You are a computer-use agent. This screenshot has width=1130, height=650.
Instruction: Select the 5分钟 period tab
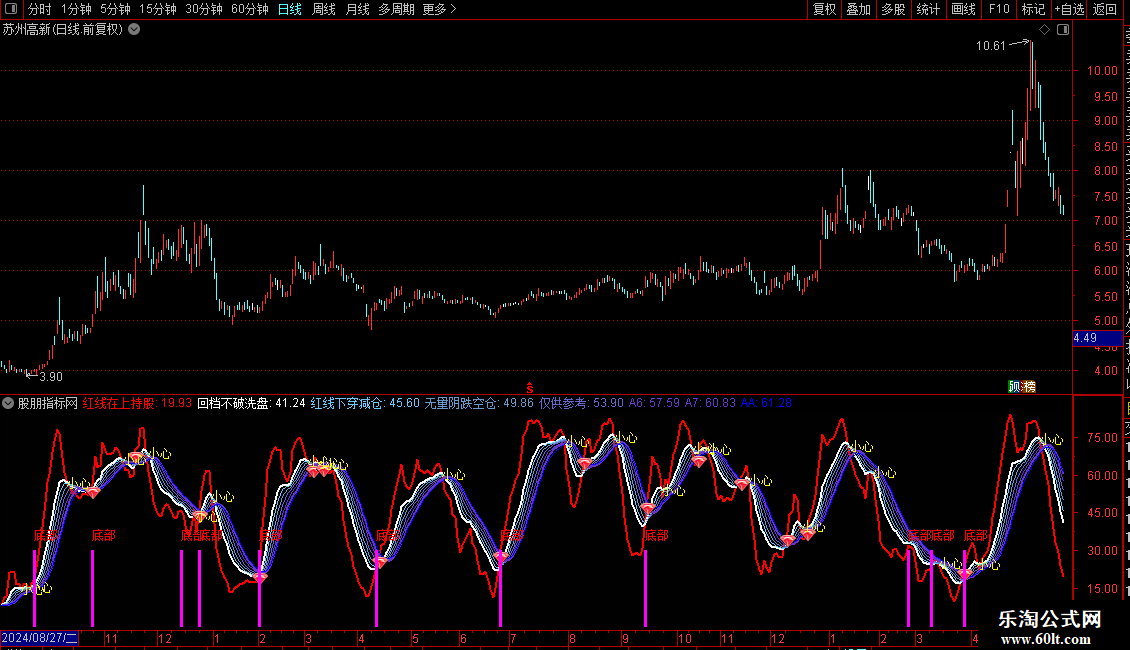coord(115,9)
